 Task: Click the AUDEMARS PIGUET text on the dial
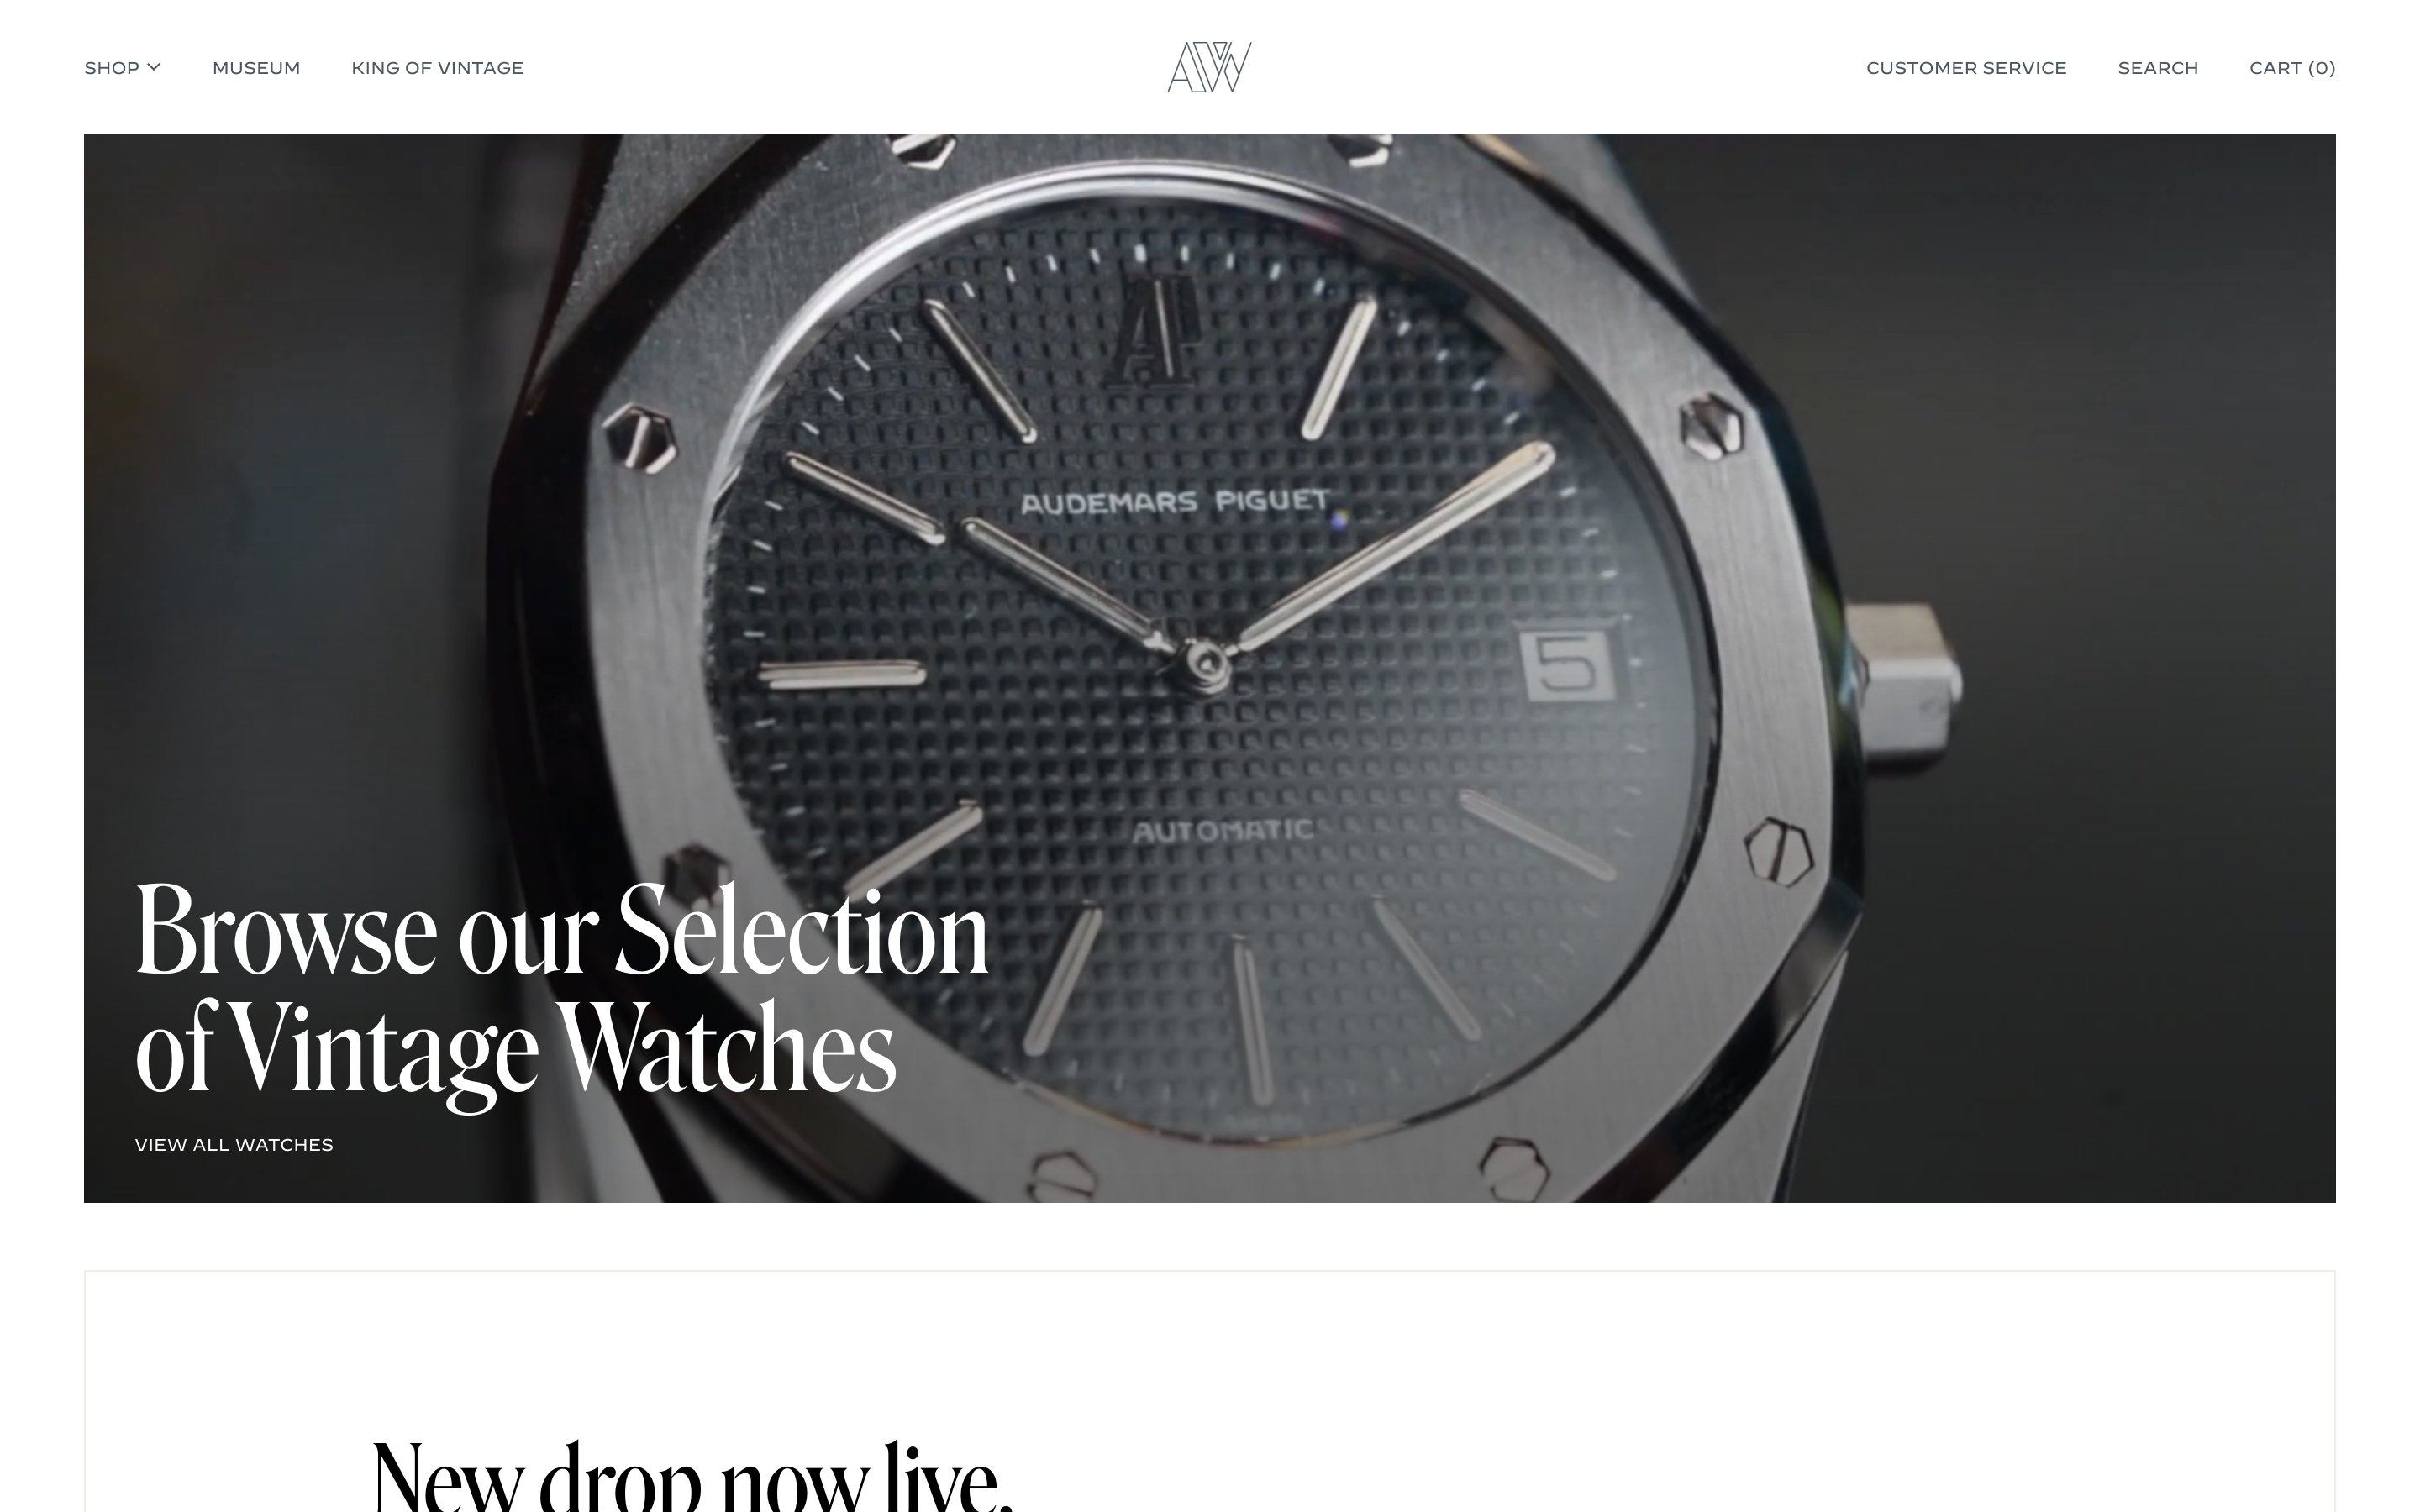coord(1175,502)
